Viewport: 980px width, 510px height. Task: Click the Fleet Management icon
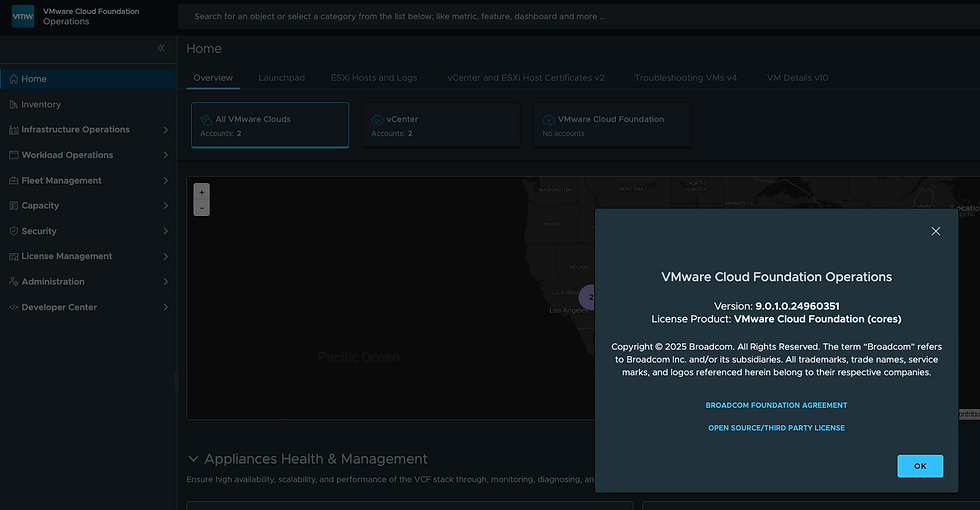click(14, 181)
